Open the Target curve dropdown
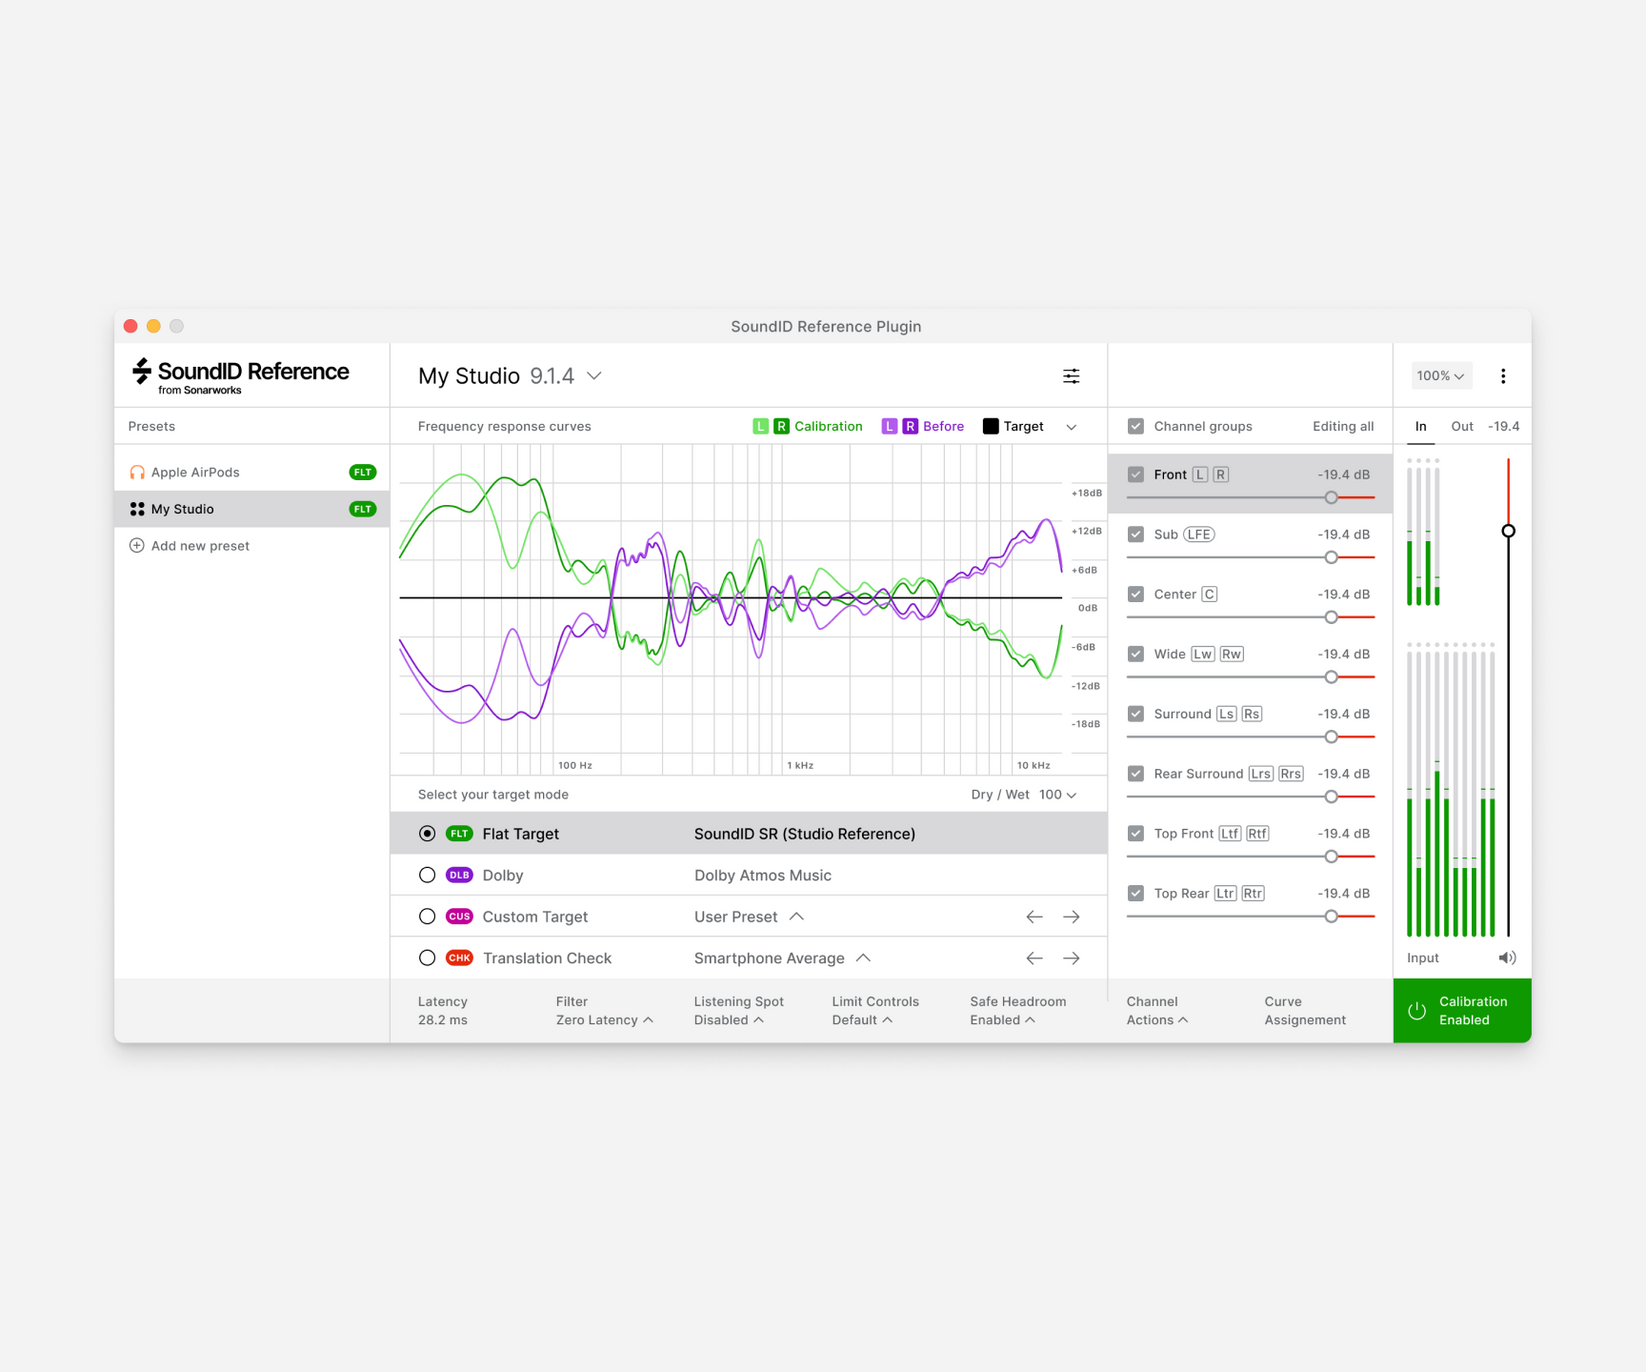Screen dimensions: 1646x1372 click(x=1071, y=426)
